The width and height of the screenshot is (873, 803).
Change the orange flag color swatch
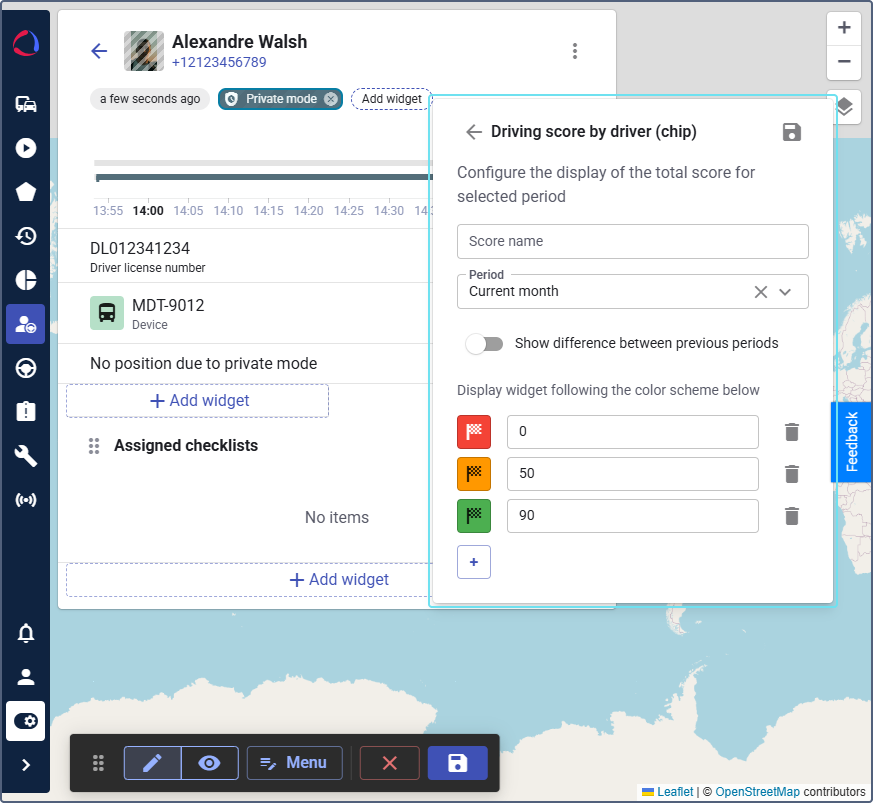click(474, 474)
